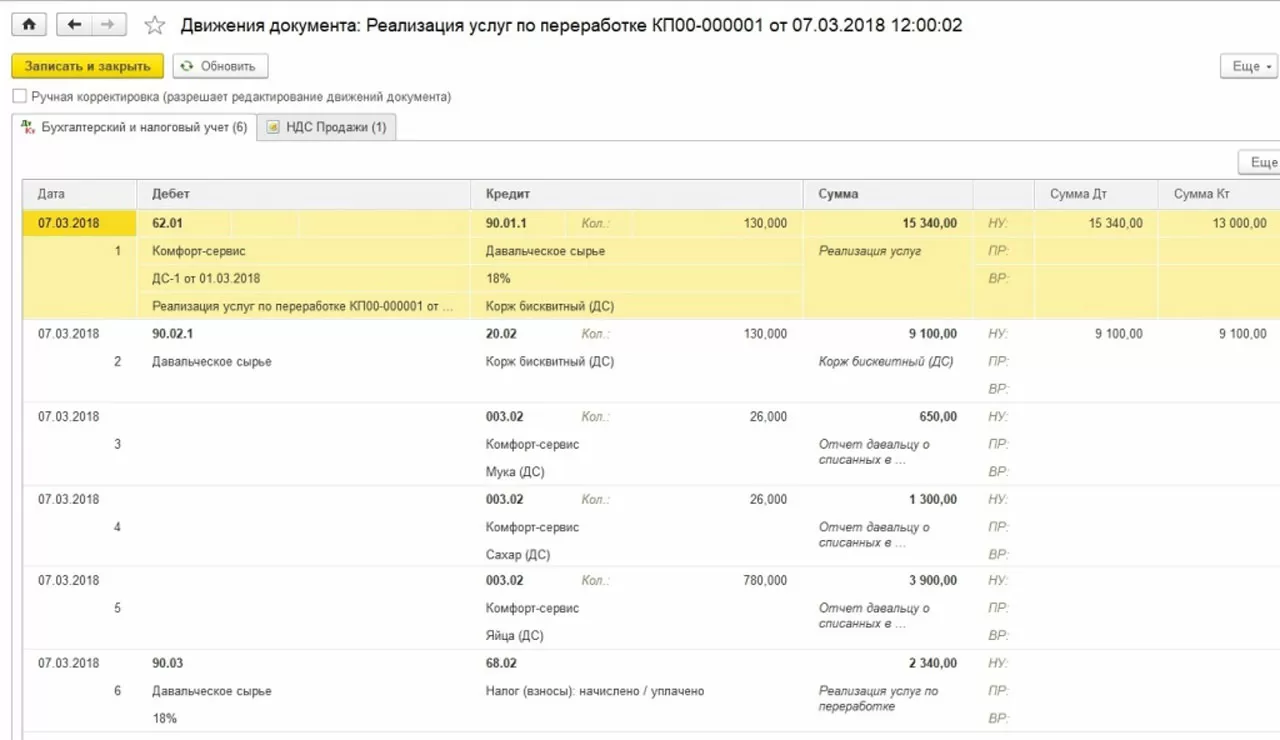Go back with the left arrow
This screenshot has width=1280, height=740.
[x=74, y=25]
